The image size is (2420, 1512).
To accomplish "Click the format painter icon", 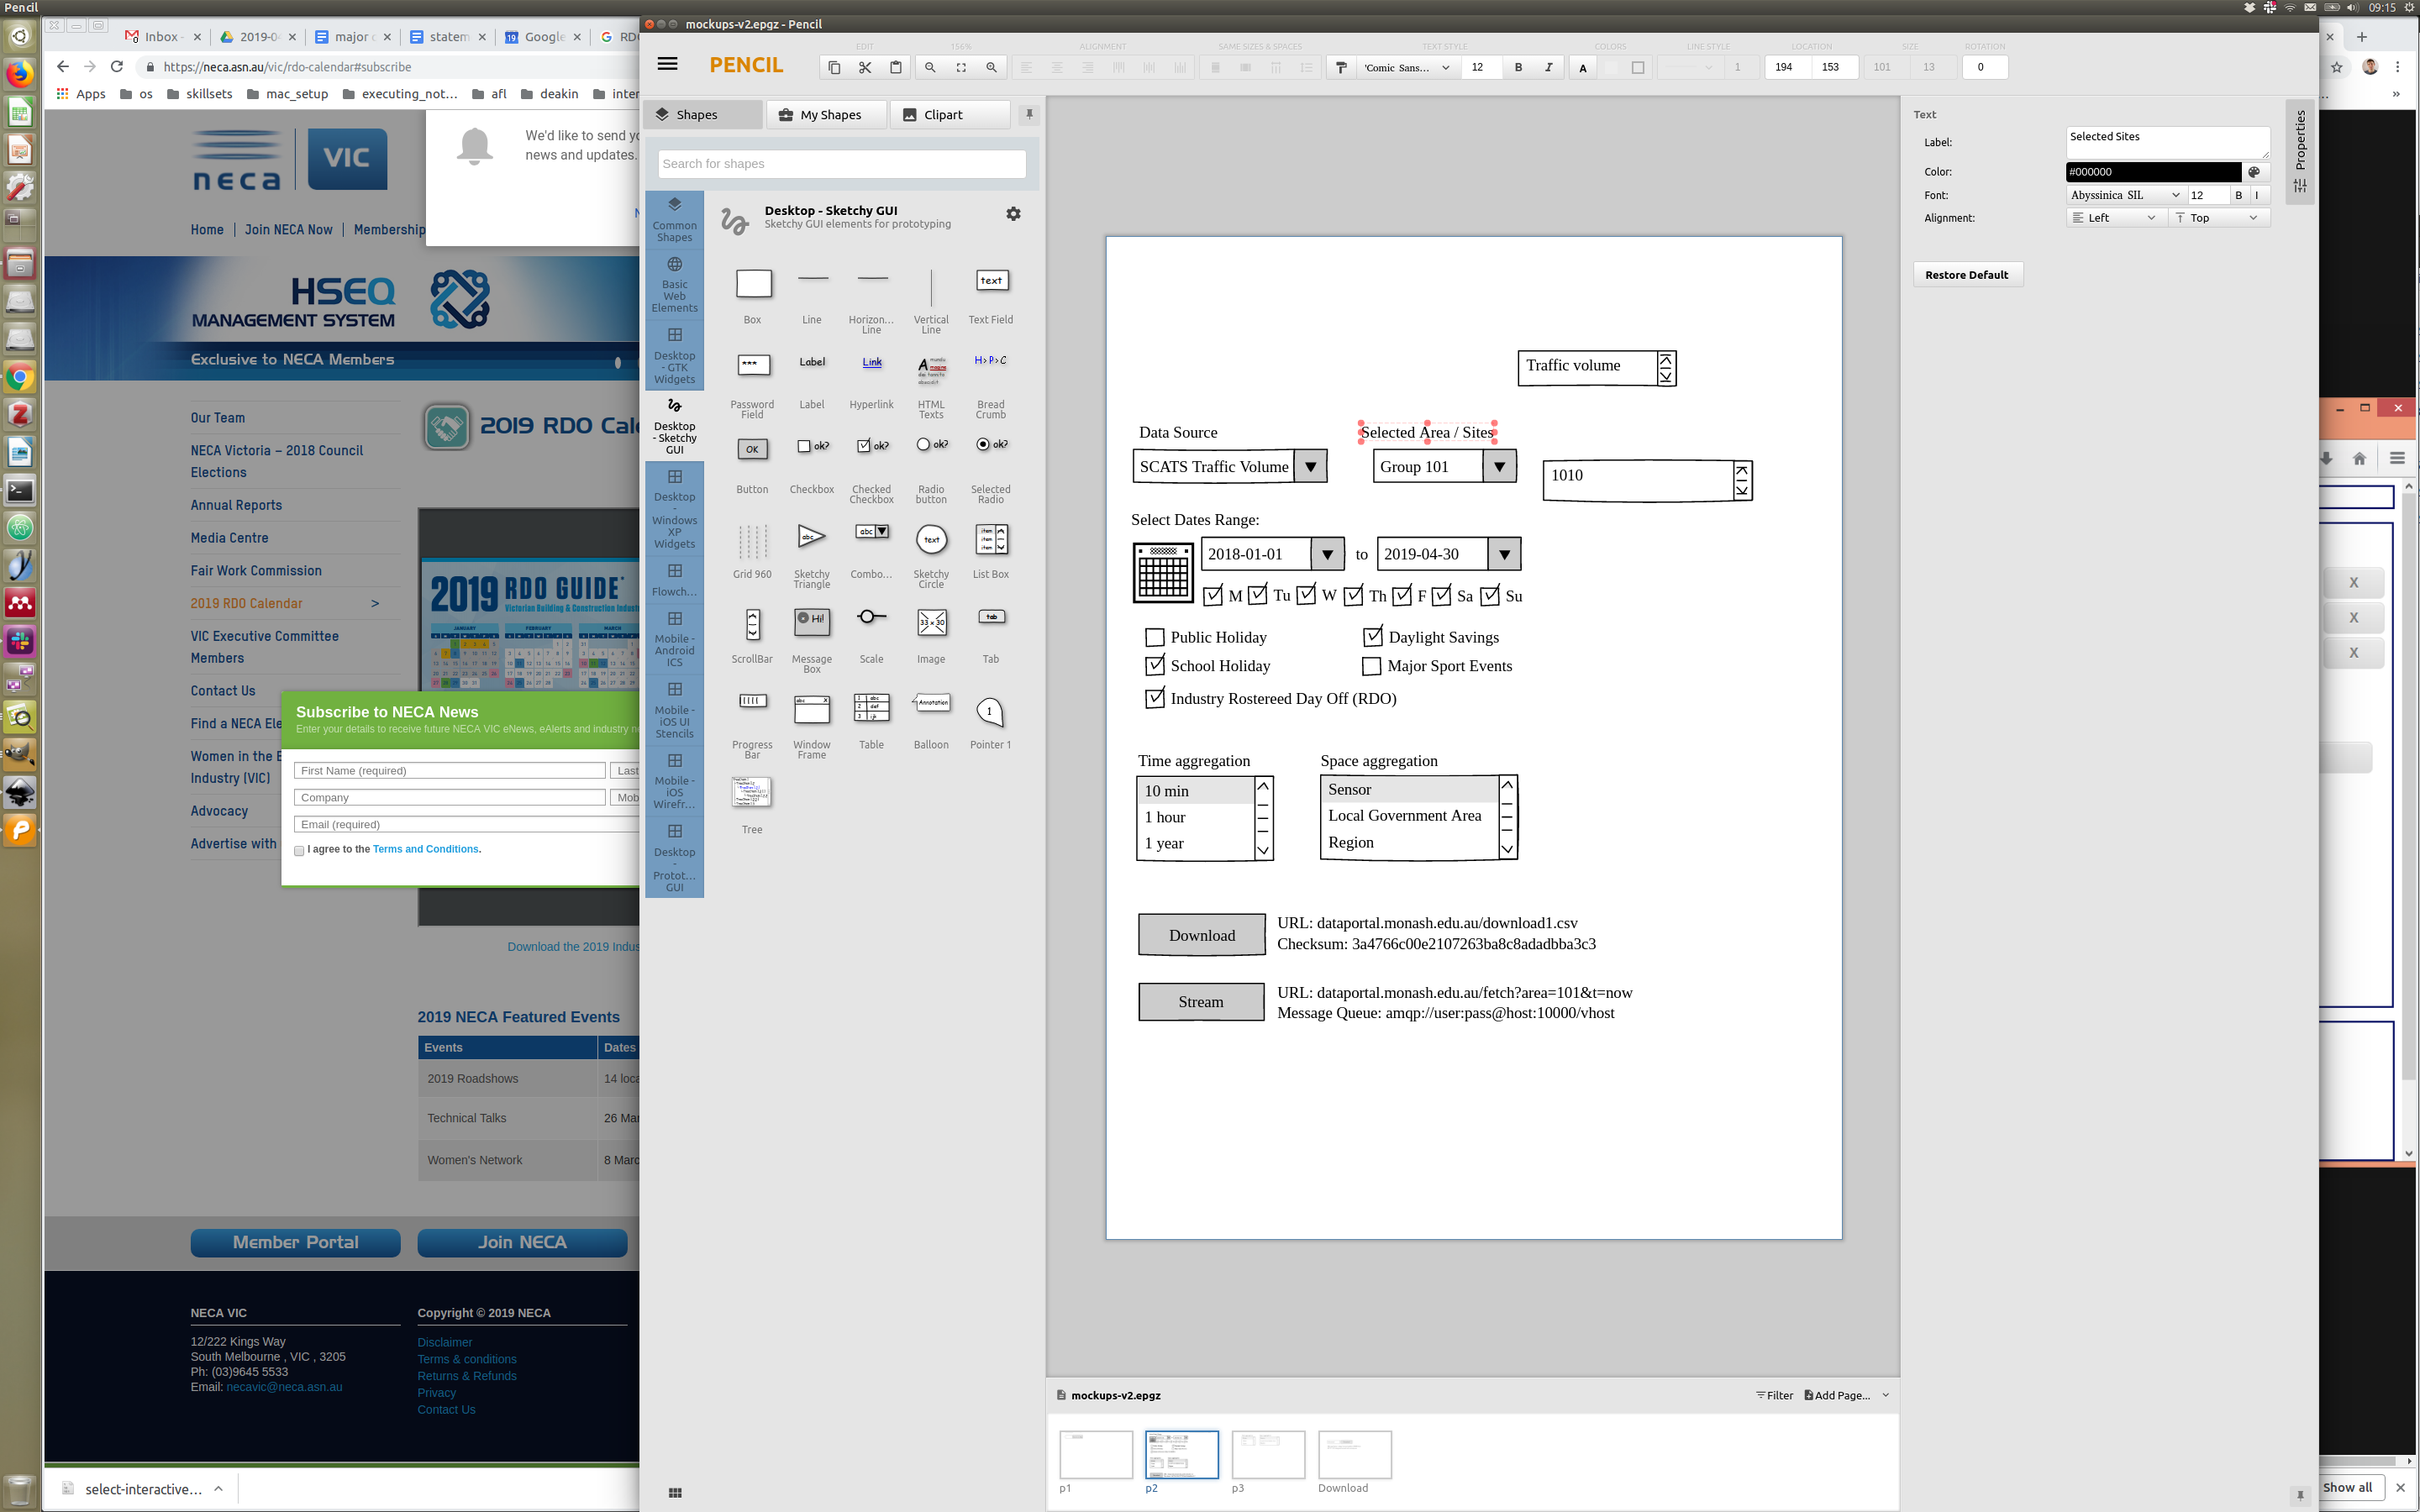I will [x=1341, y=67].
